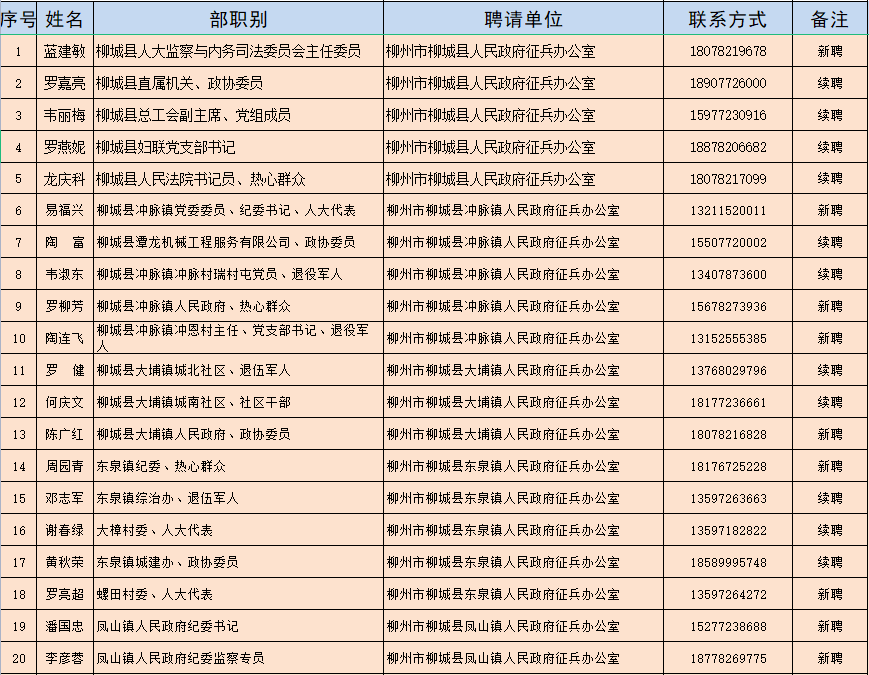Click cell 柳城县妇联党支部书记
Screen dimensions: 869x675
[x=238, y=147]
